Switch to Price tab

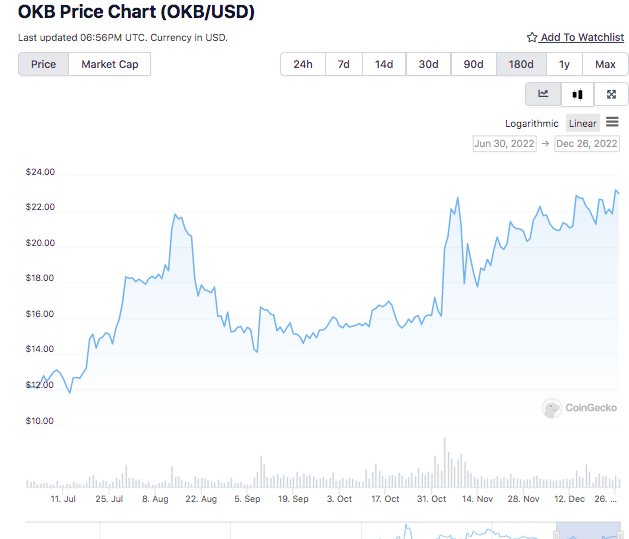pos(43,64)
